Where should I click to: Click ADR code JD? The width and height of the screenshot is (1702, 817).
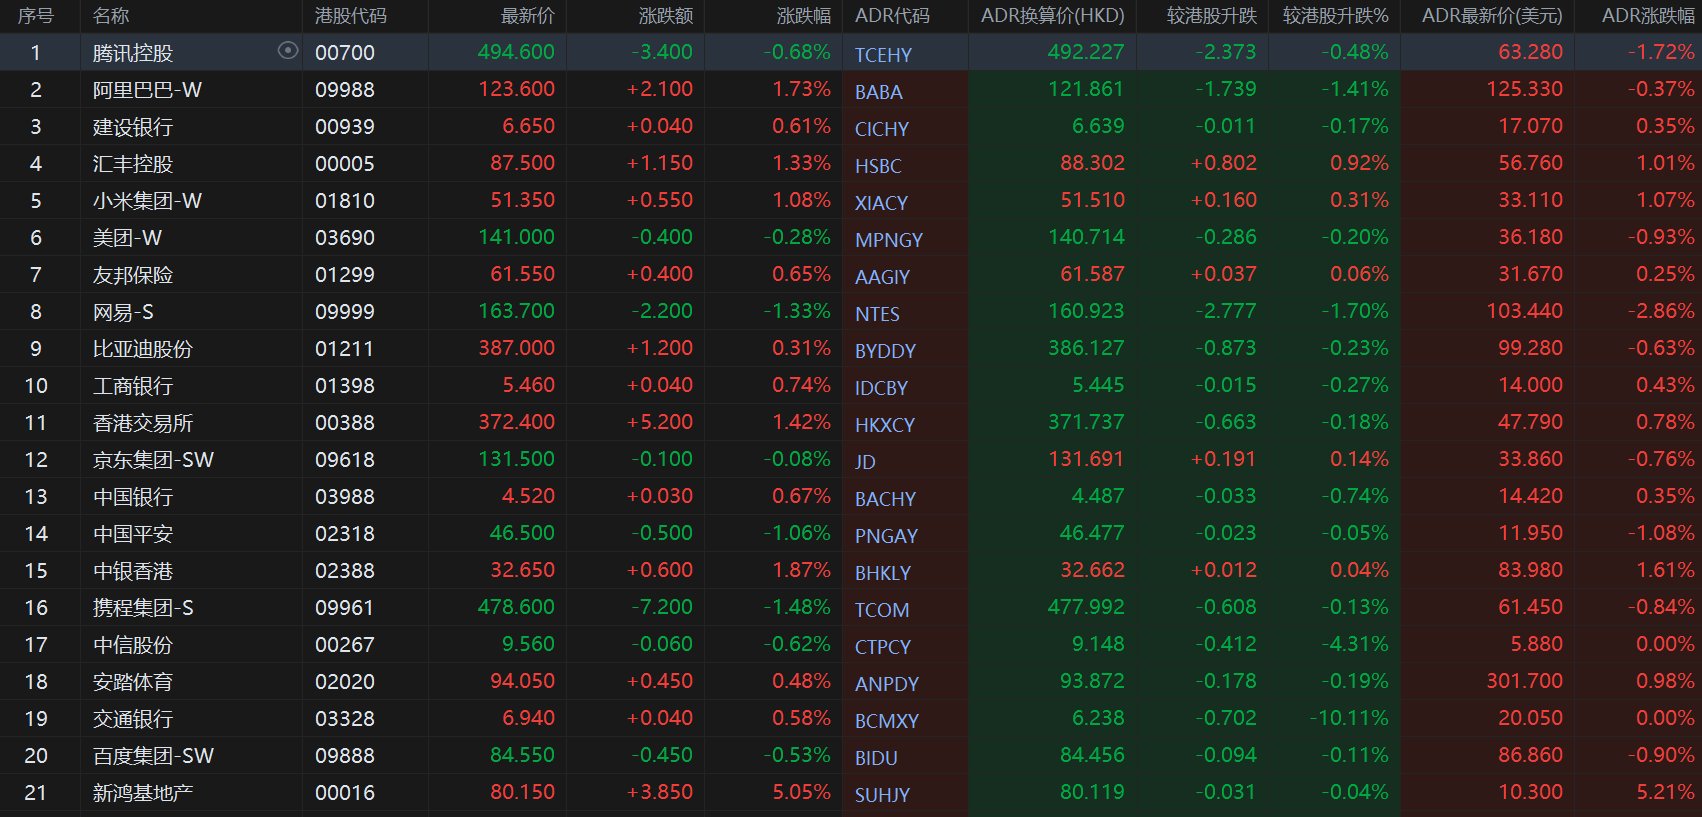pyautogui.click(x=865, y=462)
